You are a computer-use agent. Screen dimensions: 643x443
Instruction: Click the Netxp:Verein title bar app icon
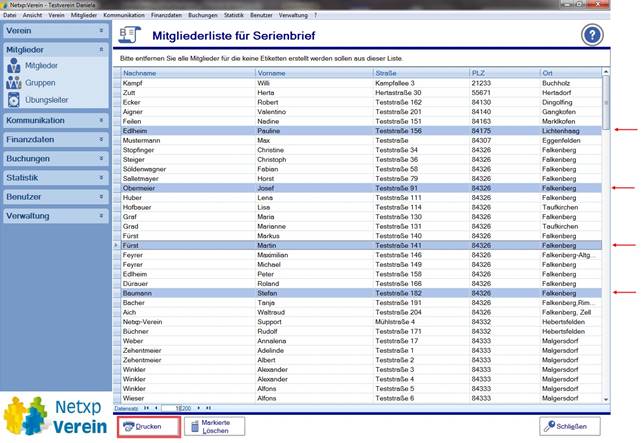pos(5,5)
